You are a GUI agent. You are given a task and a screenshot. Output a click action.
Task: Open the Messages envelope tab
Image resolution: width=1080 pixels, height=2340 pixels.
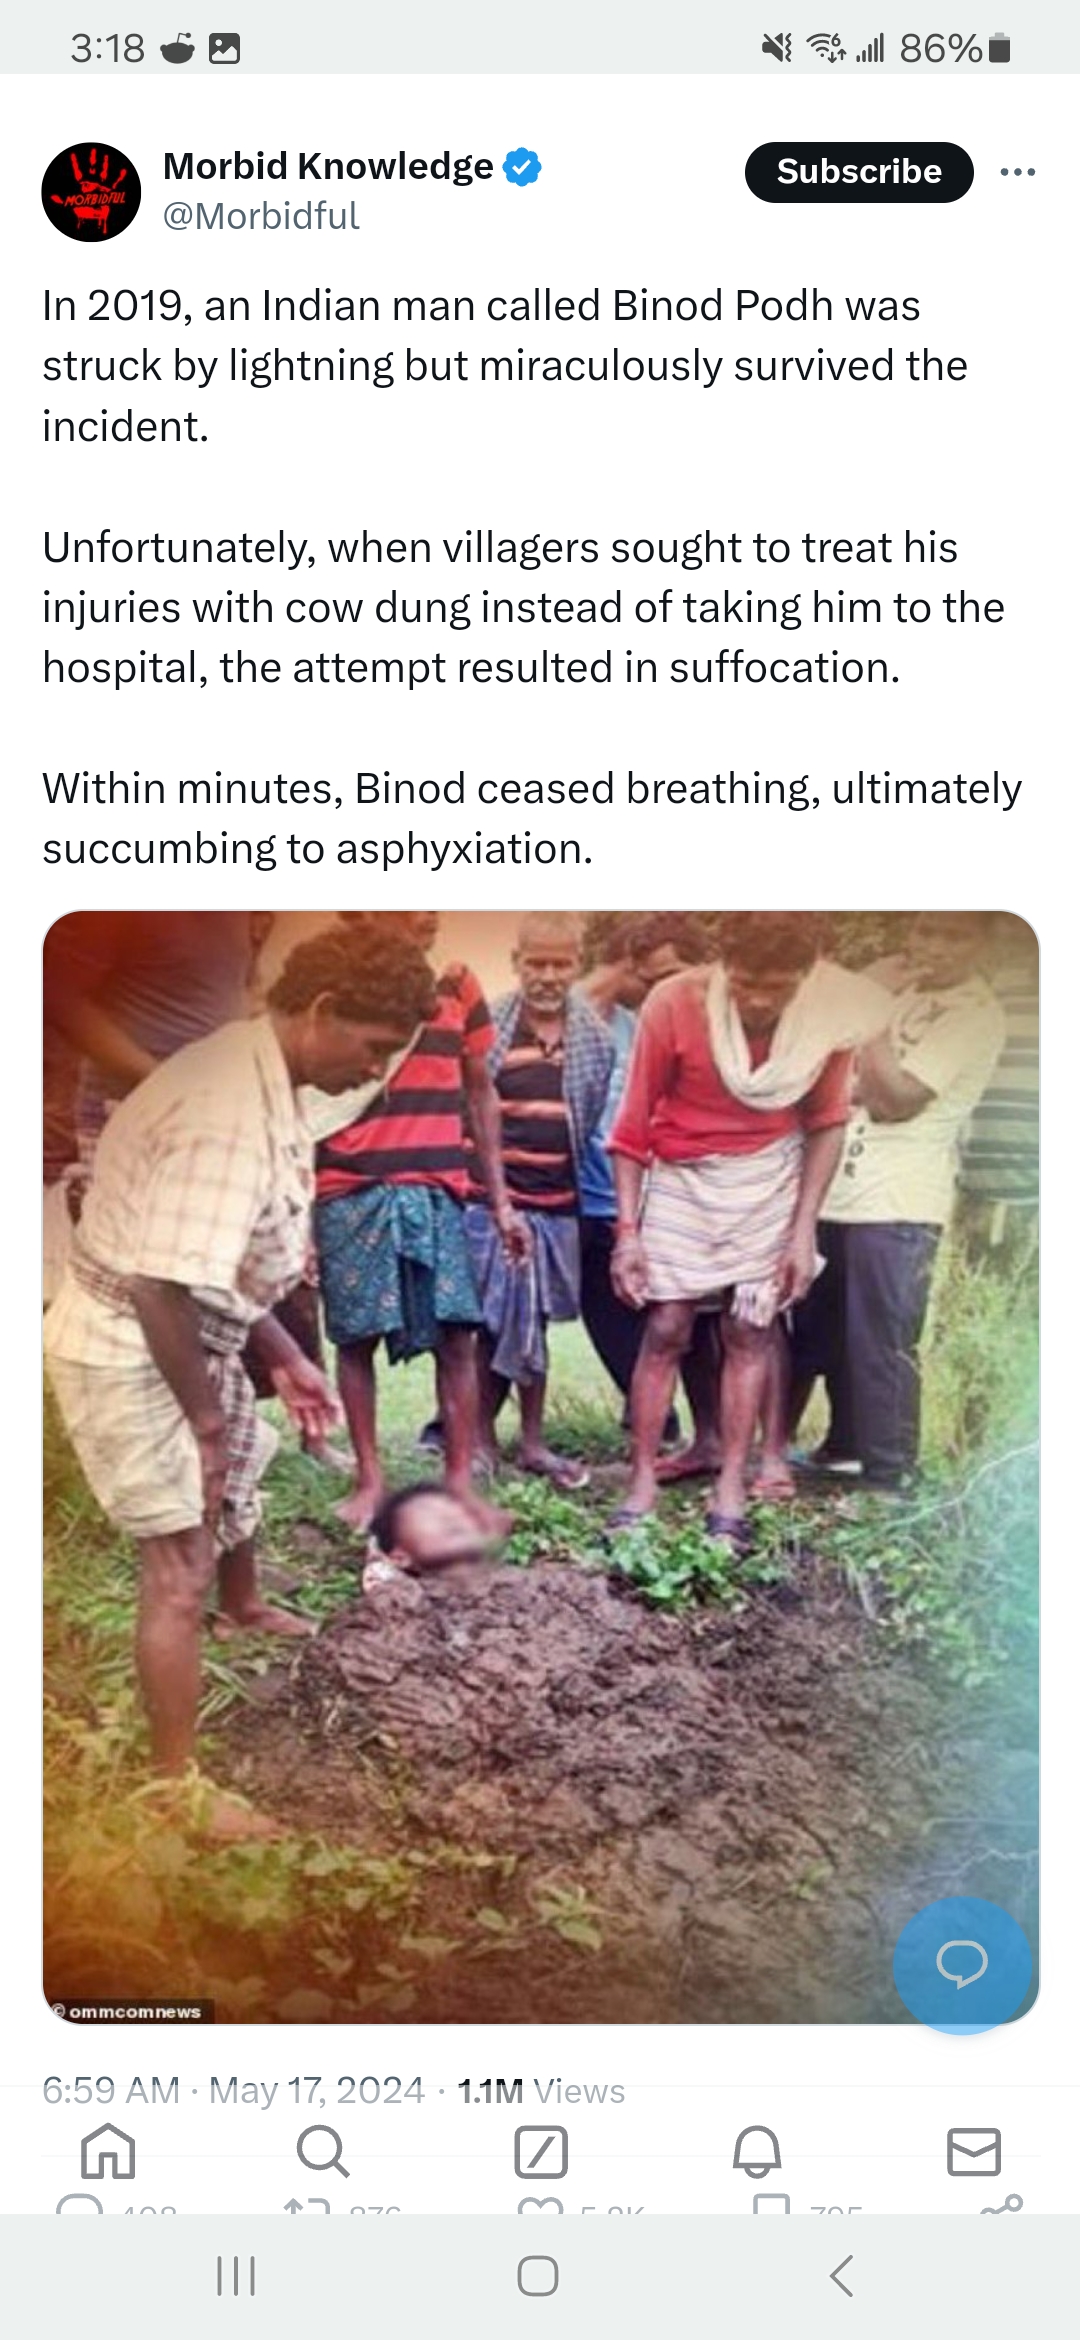click(x=974, y=2152)
